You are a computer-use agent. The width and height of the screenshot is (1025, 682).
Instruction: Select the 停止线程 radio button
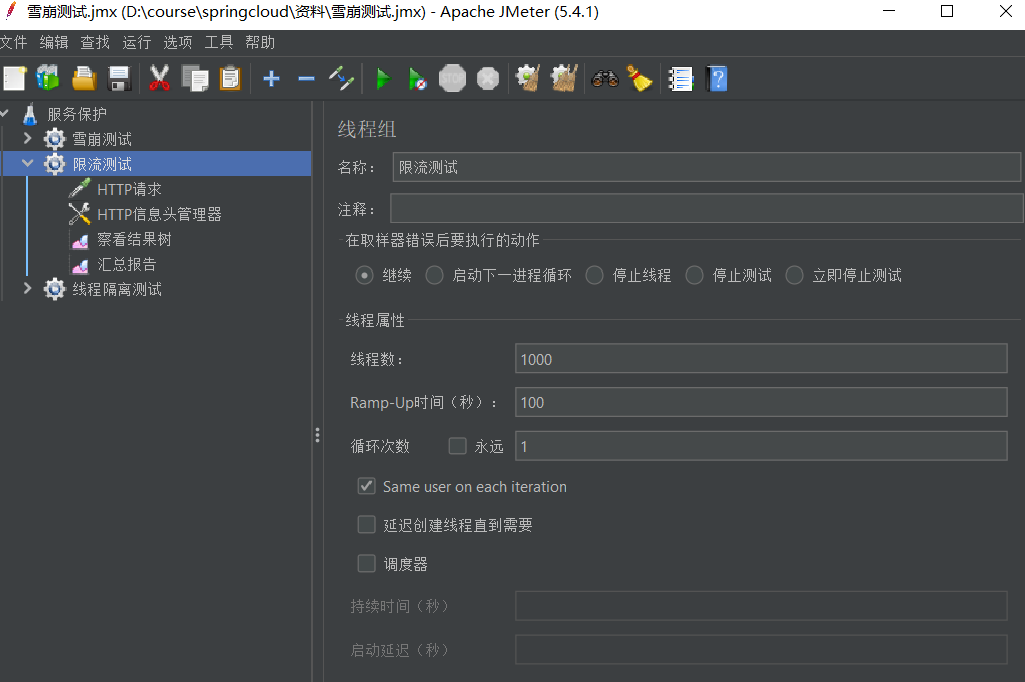click(594, 275)
